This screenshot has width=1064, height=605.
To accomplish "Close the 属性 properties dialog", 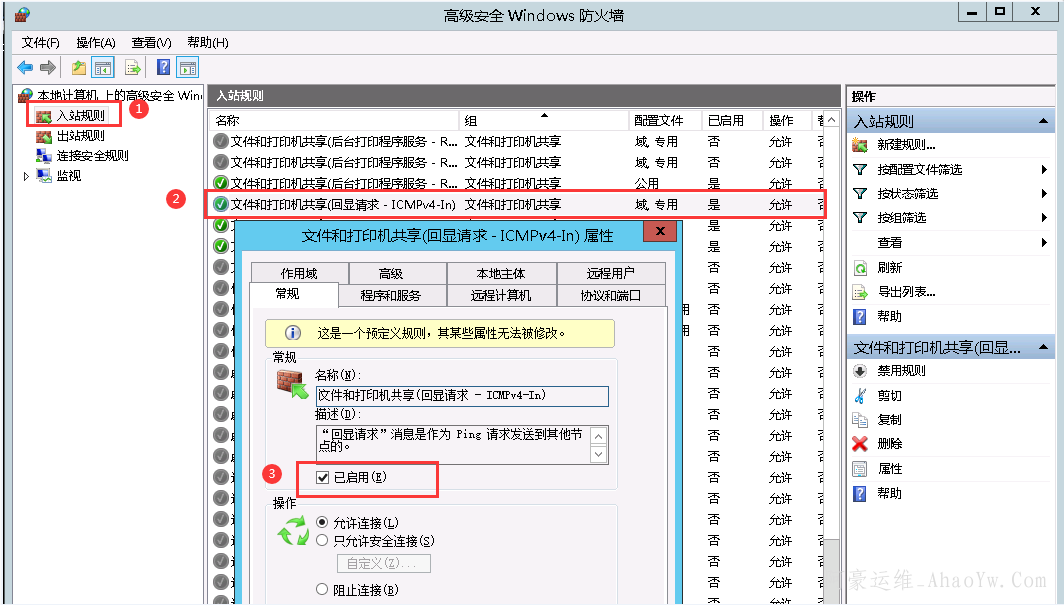I will 660,231.
